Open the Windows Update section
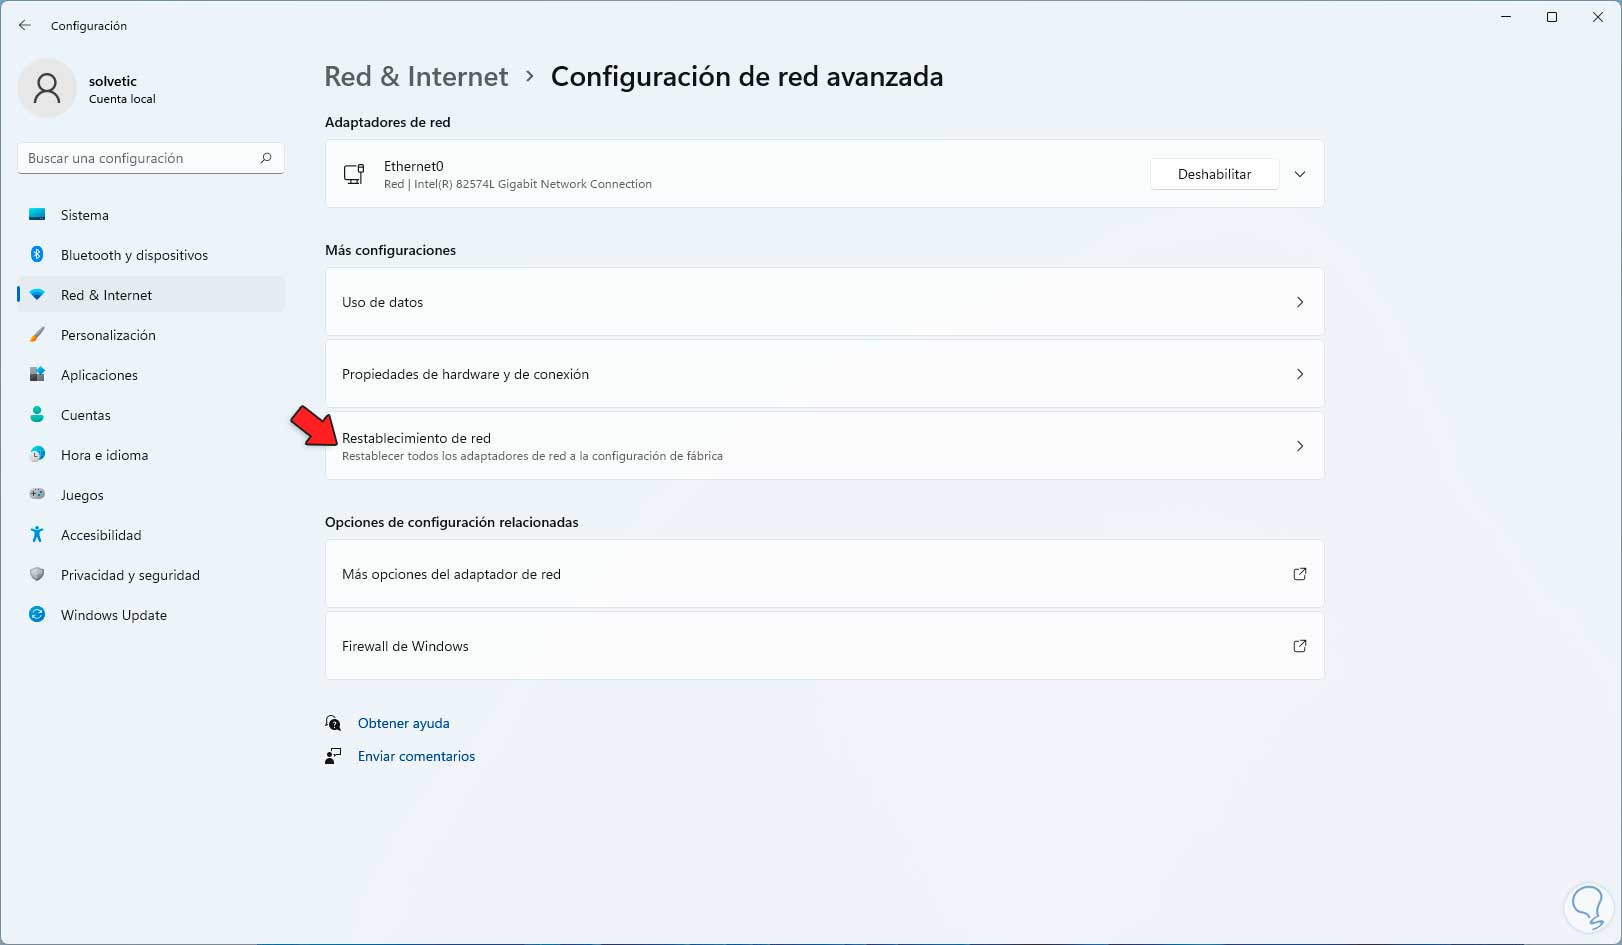 151,615
